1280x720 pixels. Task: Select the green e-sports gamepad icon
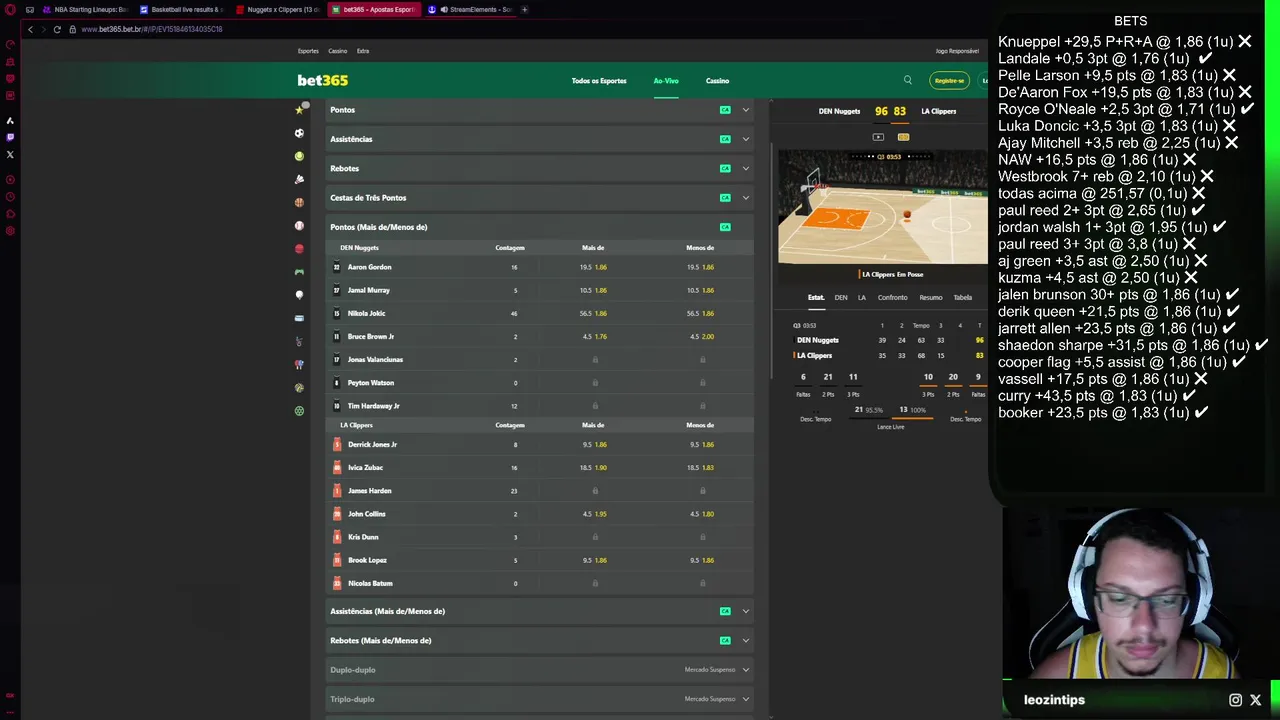click(299, 271)
